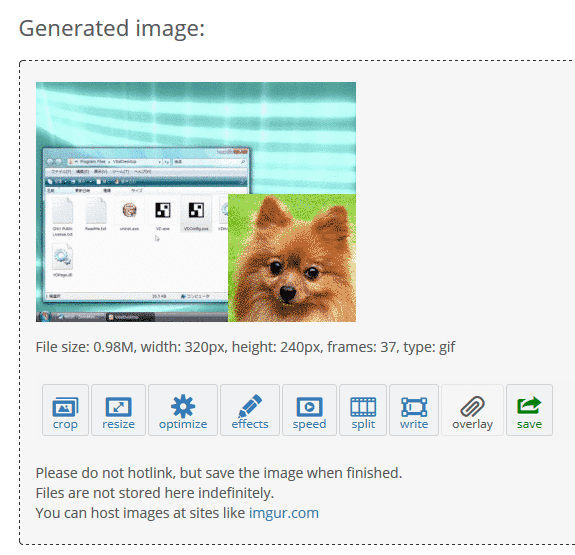
Task: Select the overlay paperclip tool
Action: coord(472,410)
